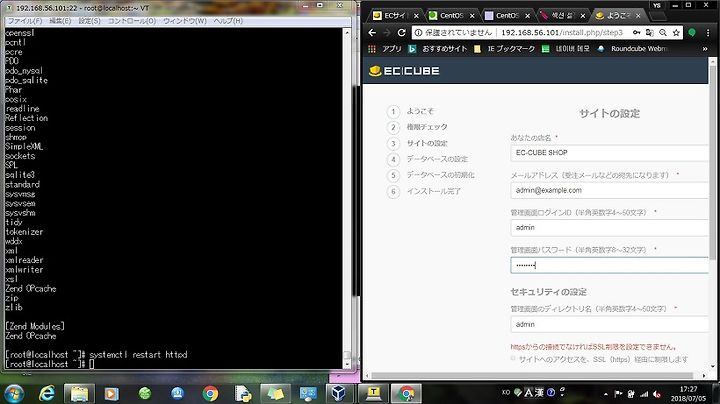The image size is (720, 404).
Task: Open the ウィンドウ(W) menu in the terminal
Action: pos(185,21)
